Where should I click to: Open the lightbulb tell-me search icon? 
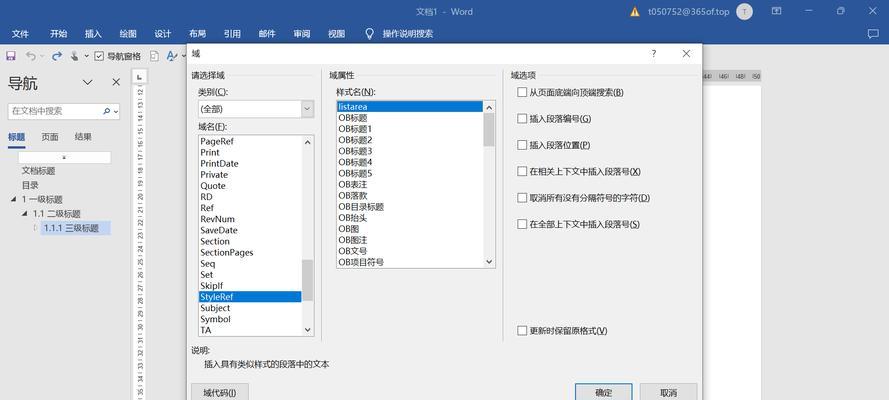pos(370,34)
